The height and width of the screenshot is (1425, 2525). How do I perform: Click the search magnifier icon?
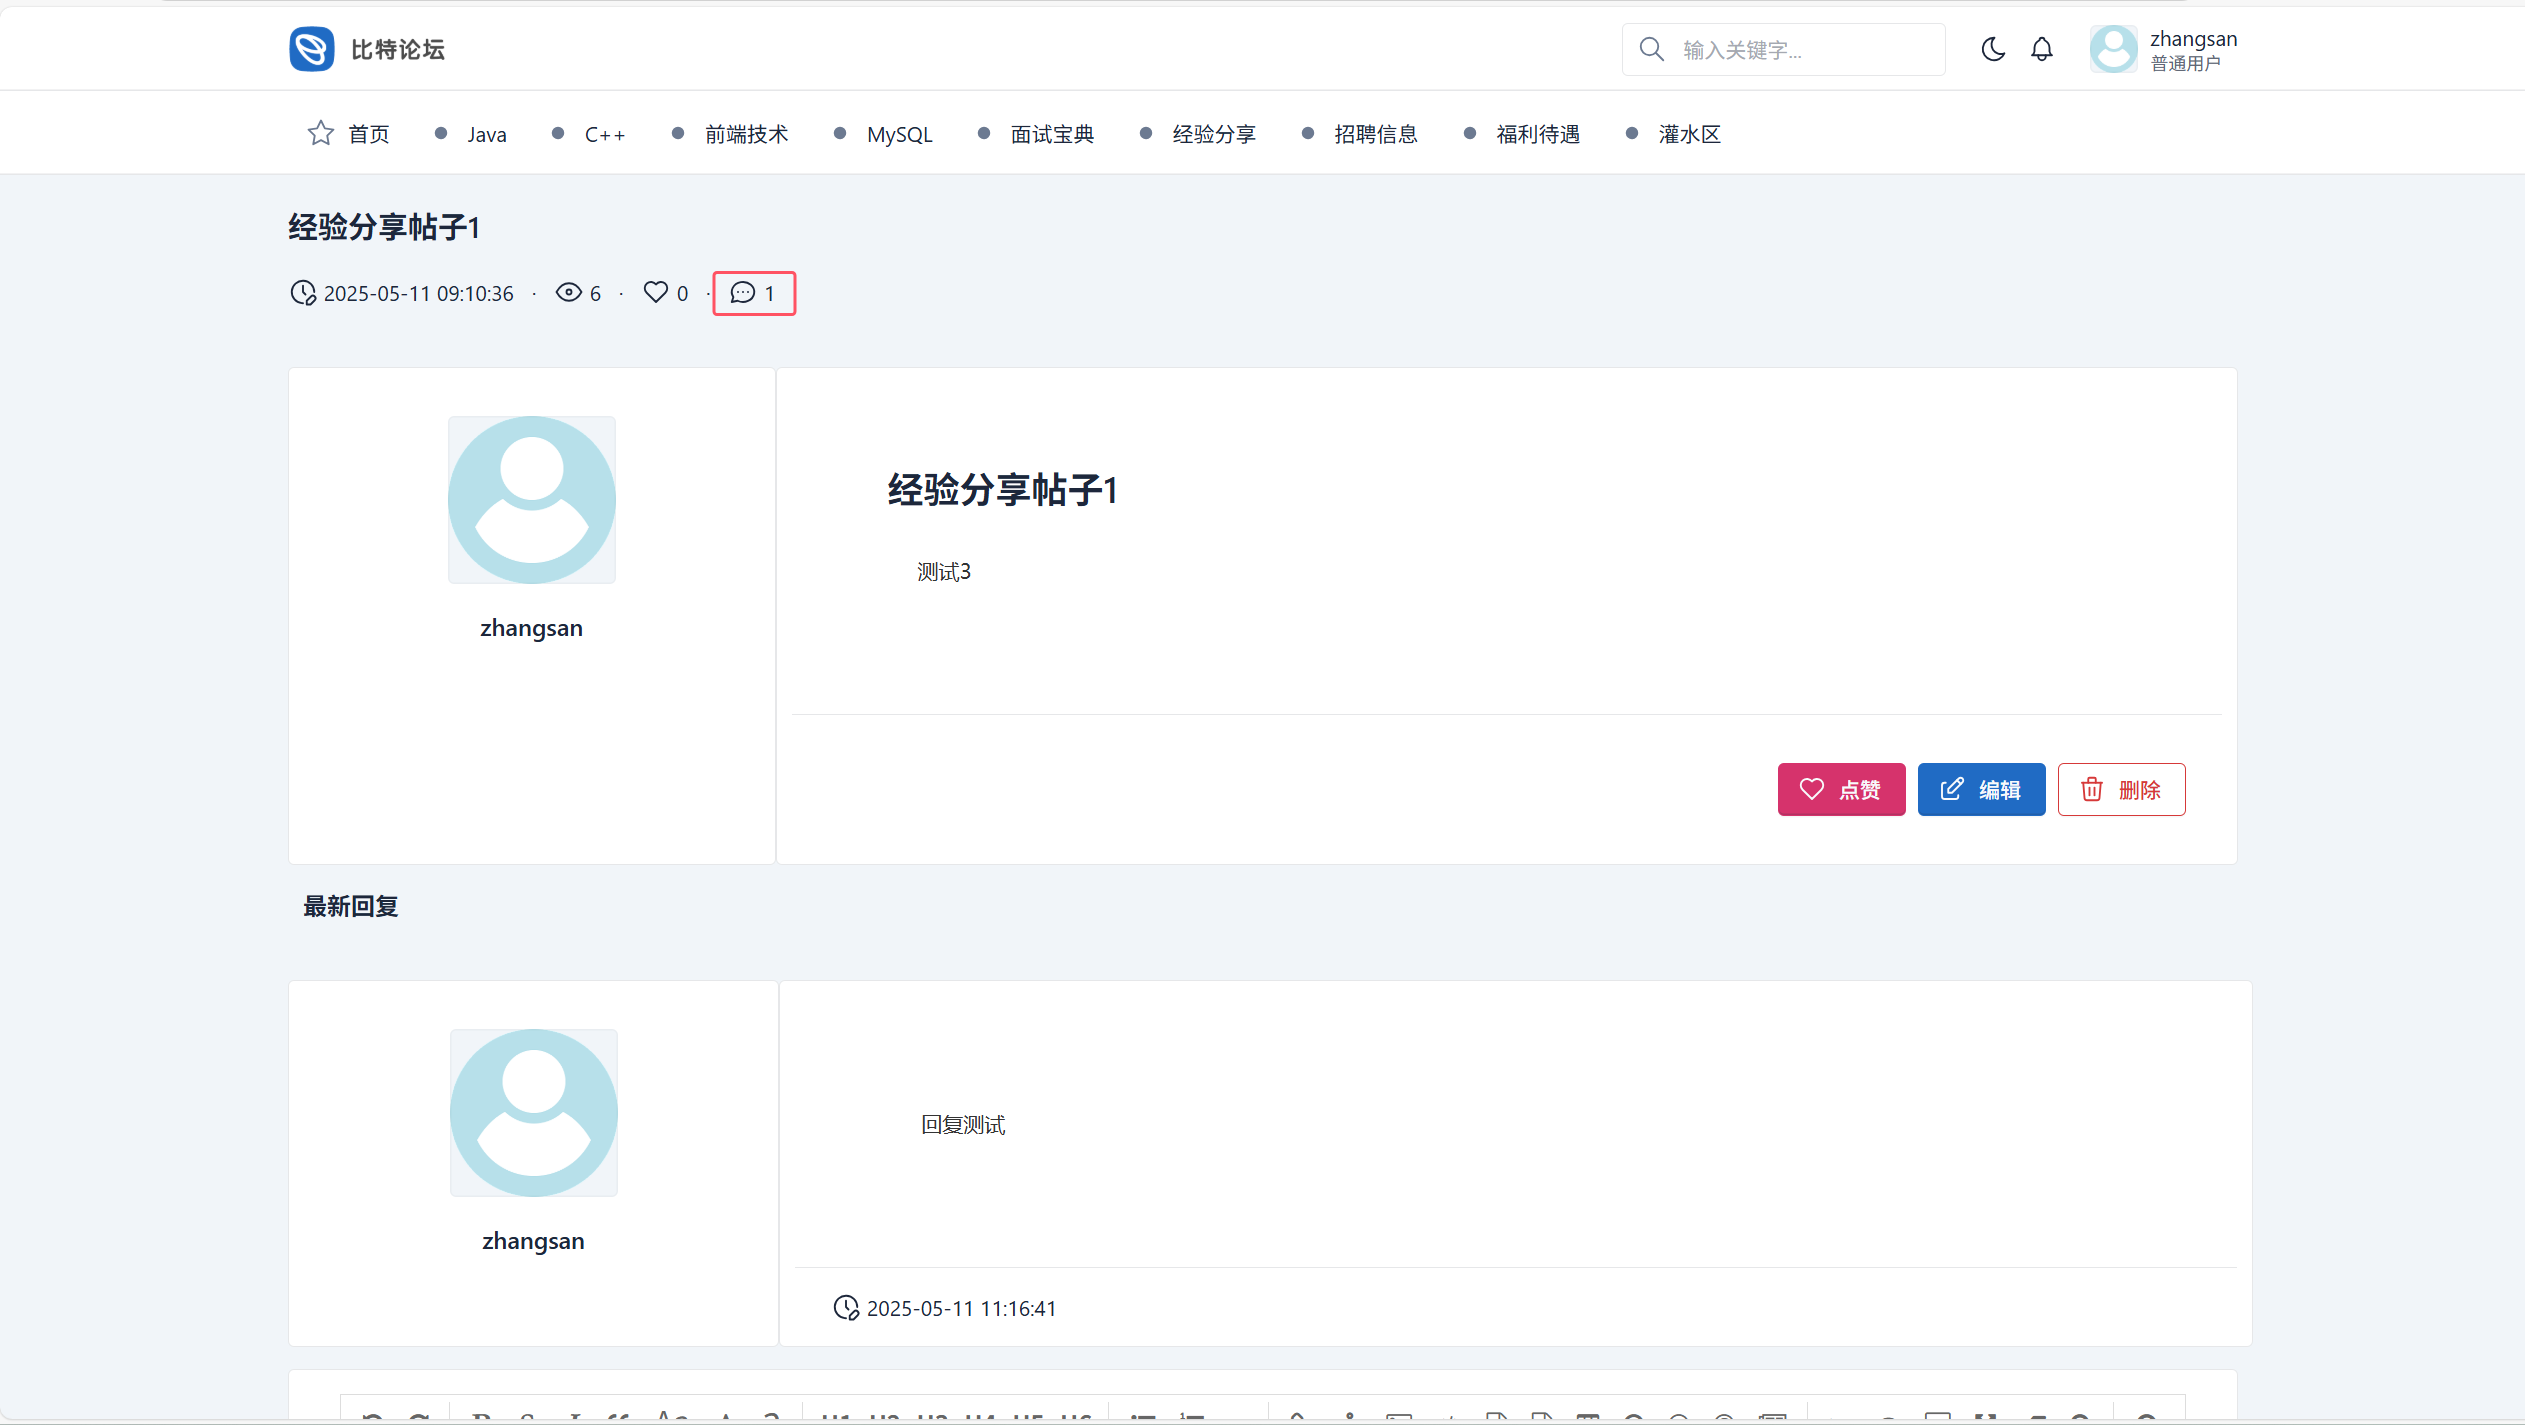point(1651,49)
